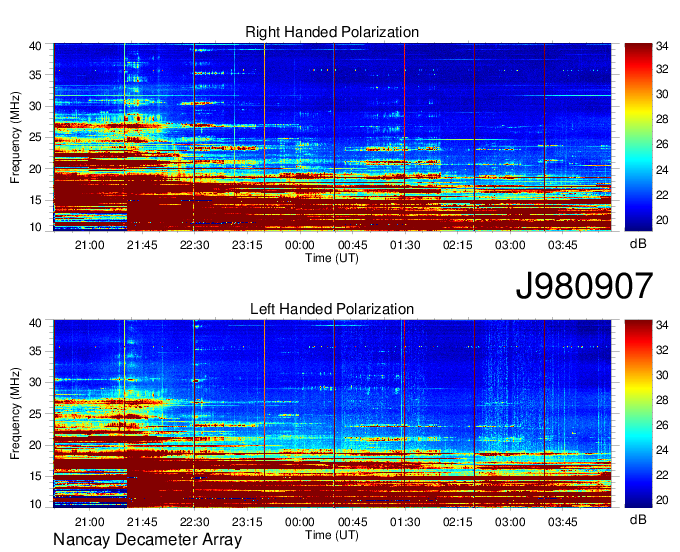
Task: Click the "28" label on Right Handed colorbar
Action: (662, 119)
